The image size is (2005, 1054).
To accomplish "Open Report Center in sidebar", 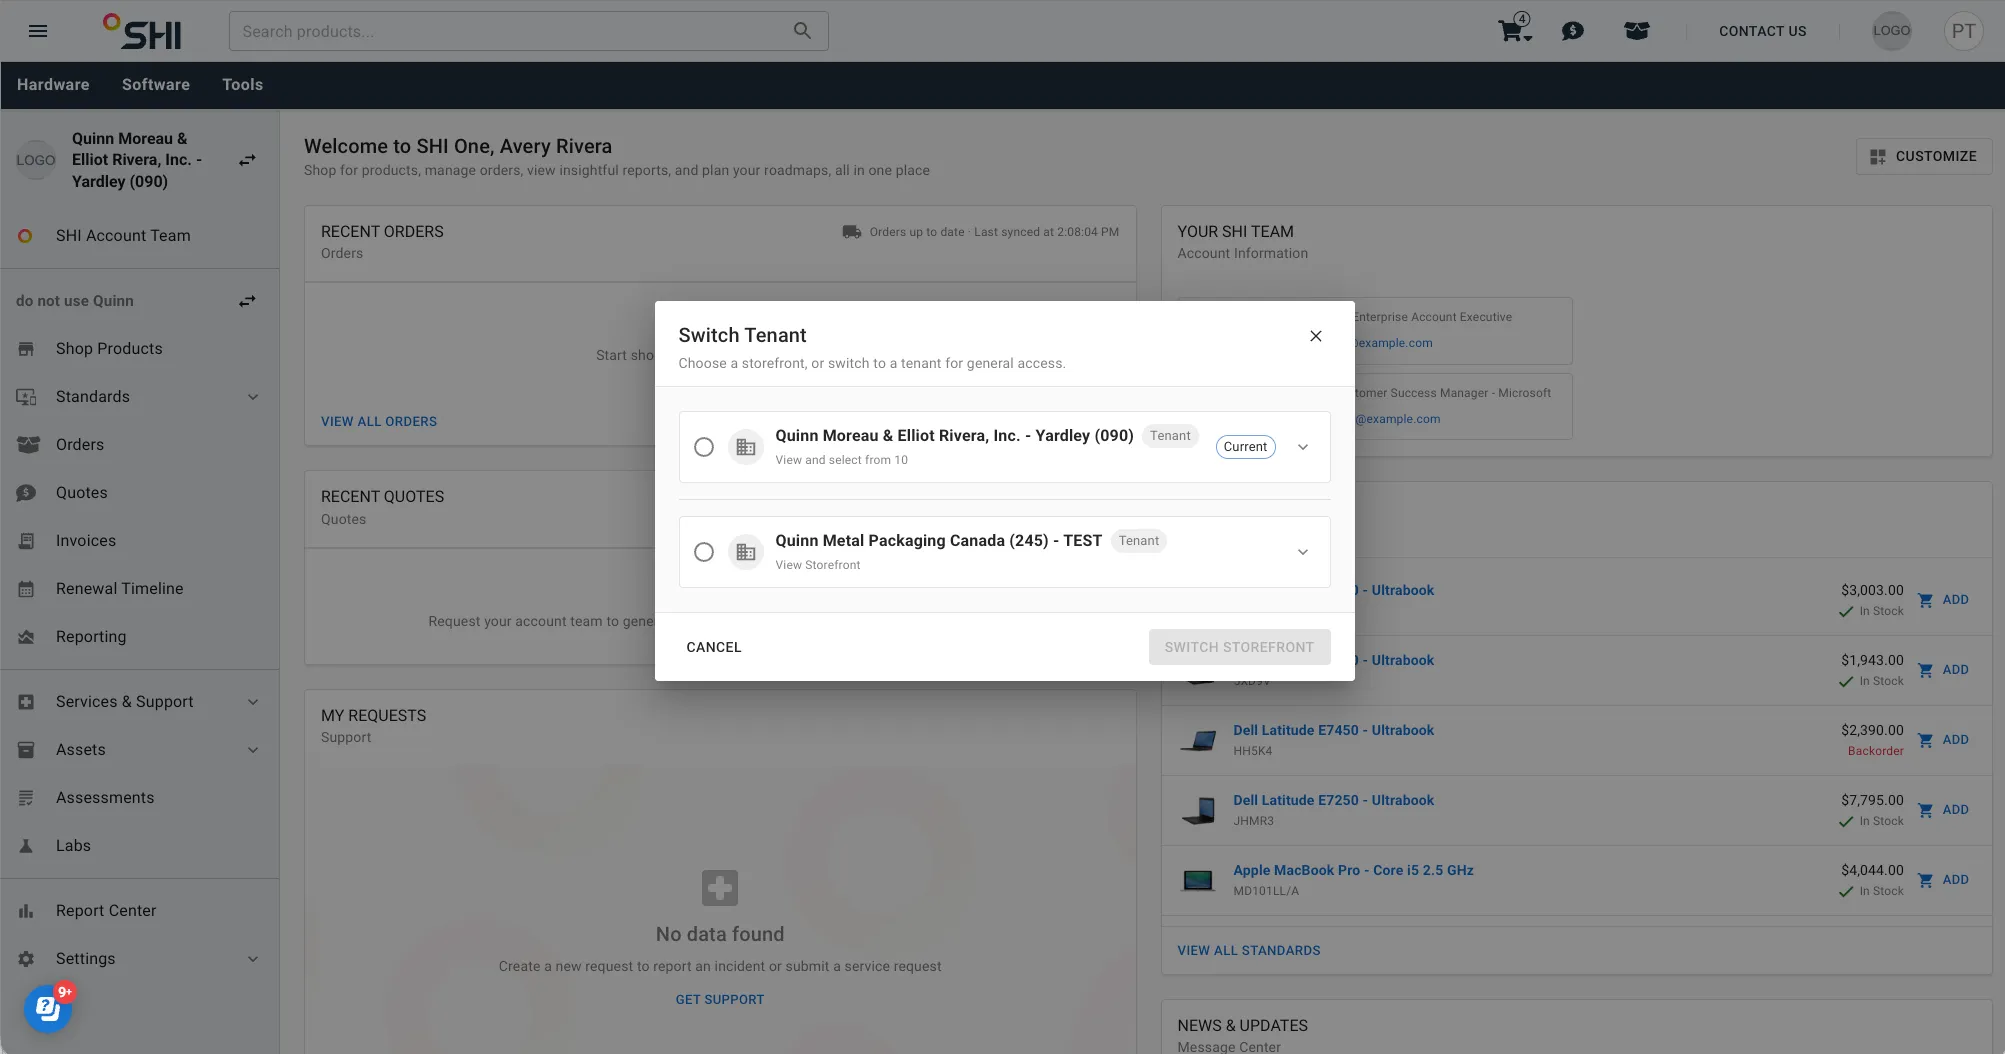I will coord(140,911).
